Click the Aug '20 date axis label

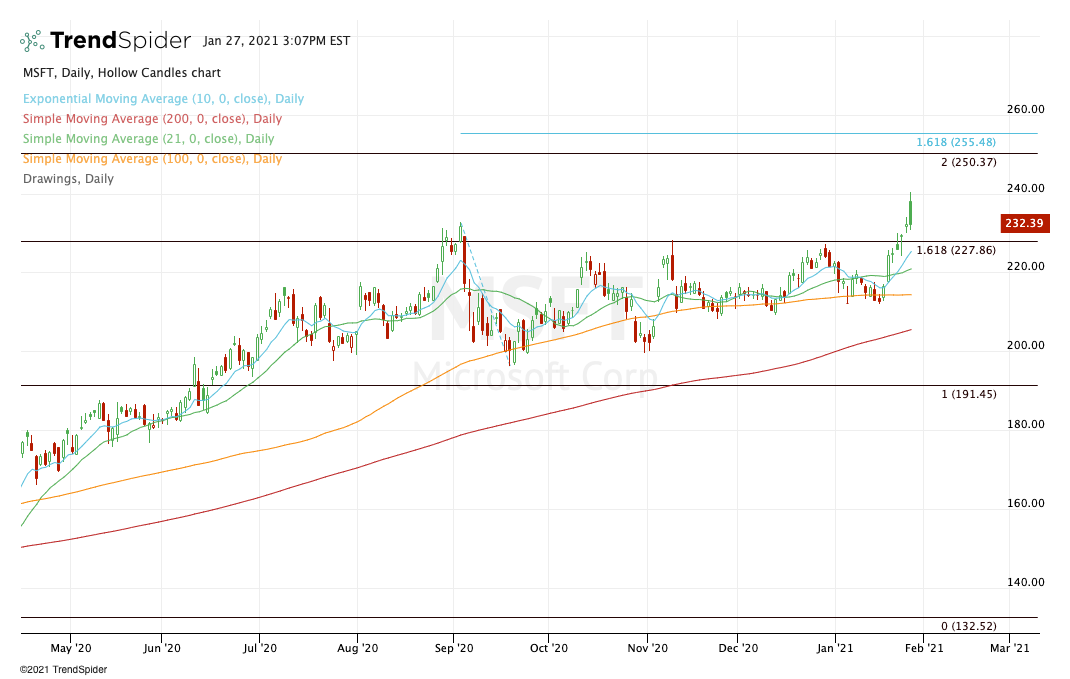(x=358, y=648)
